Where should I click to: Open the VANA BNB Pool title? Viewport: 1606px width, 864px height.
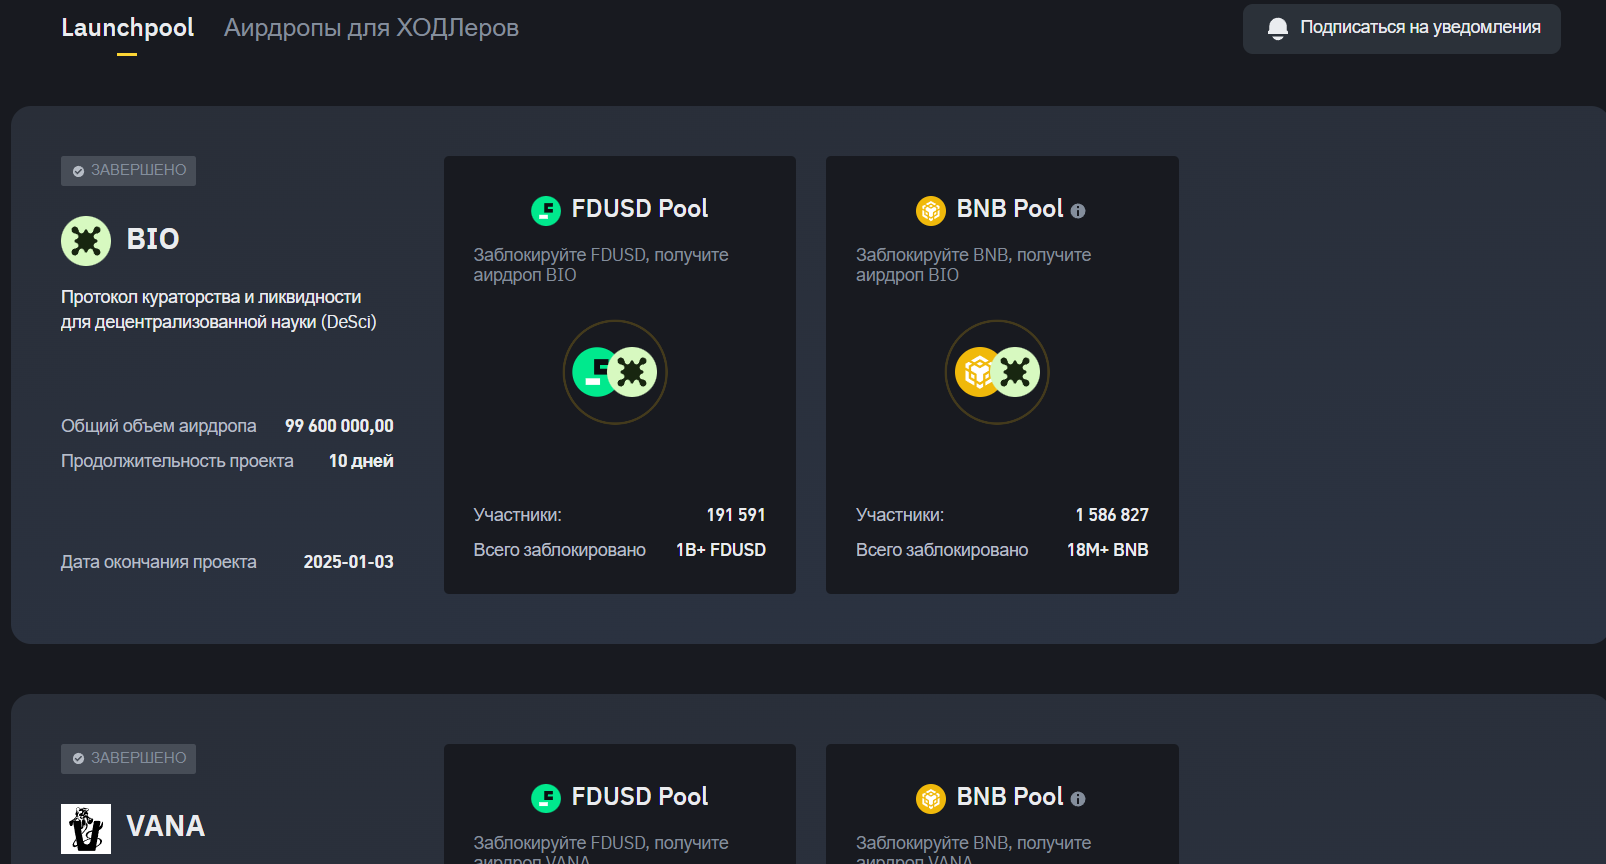(x=1010, y=797)
